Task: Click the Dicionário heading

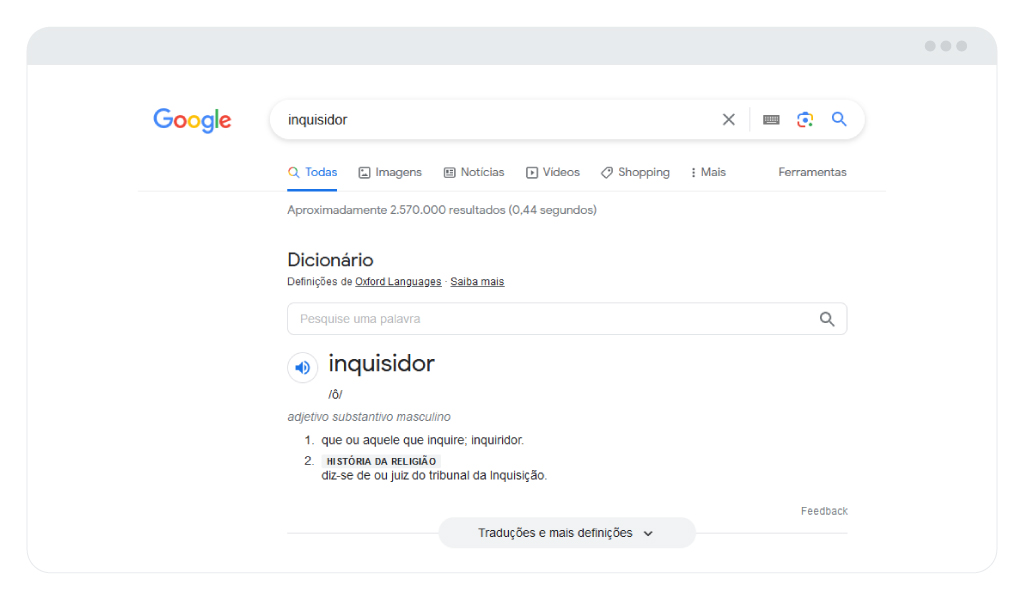Action: [x=330, y=260]
